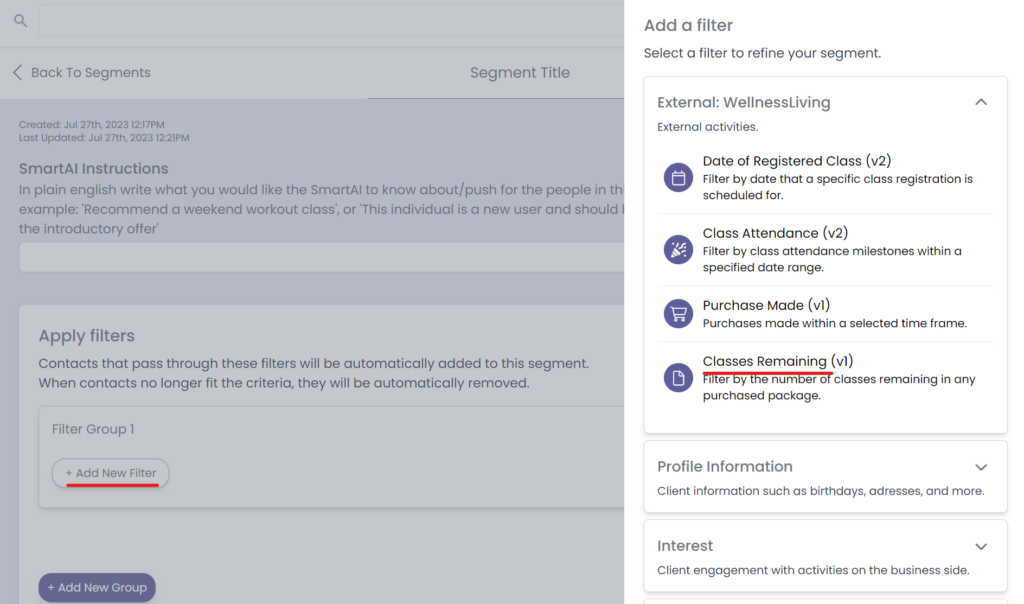Click the document icon for Classes Remaining
This screenshot has width=1024, height=604.
[x=678, y=377]
